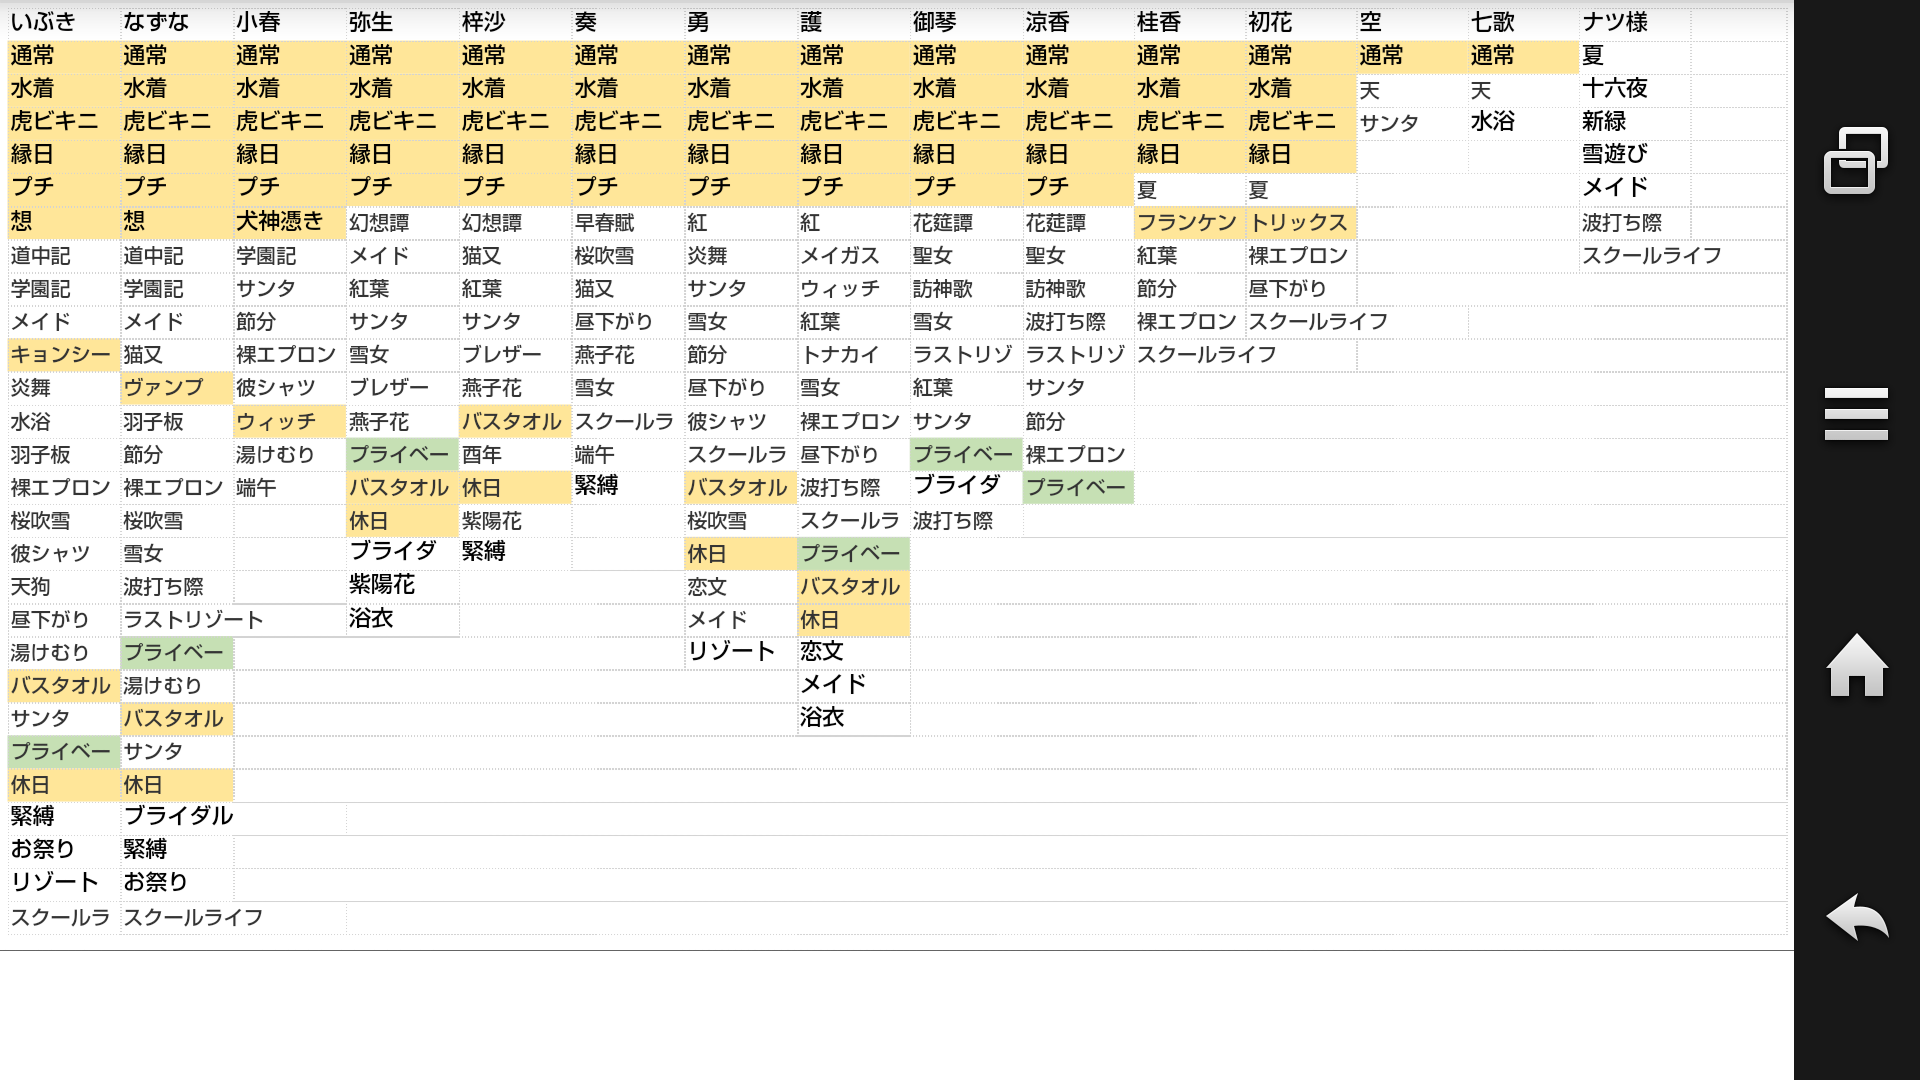Select the ウィッチ cell under 小春
The height and width of the screenshot is (1080, 1920).
[x=276, y=422]
